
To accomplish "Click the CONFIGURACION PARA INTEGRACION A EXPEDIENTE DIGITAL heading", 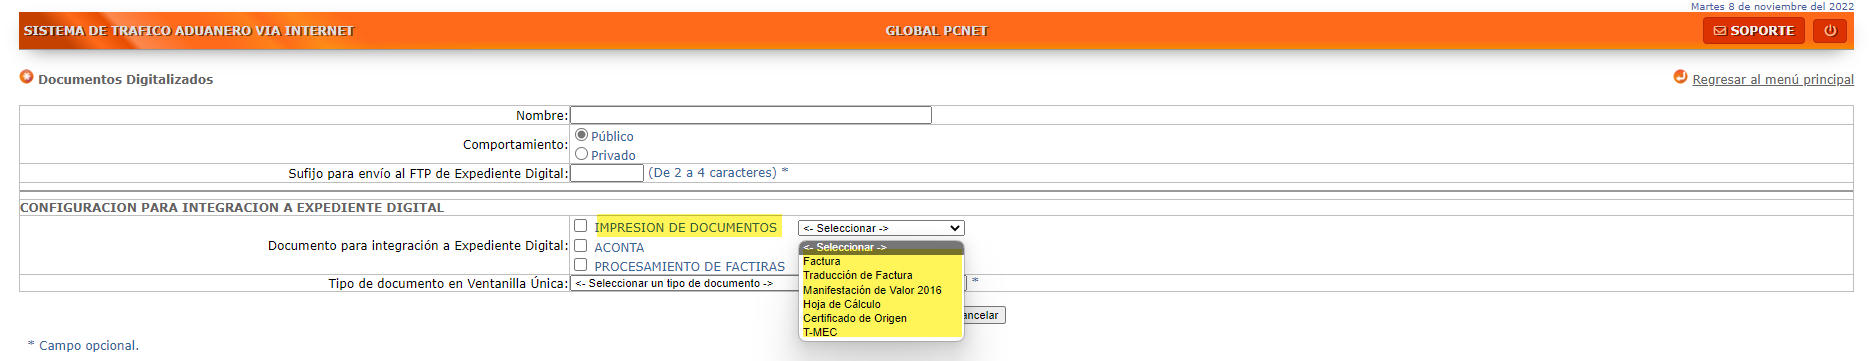I will coord(232,207).
